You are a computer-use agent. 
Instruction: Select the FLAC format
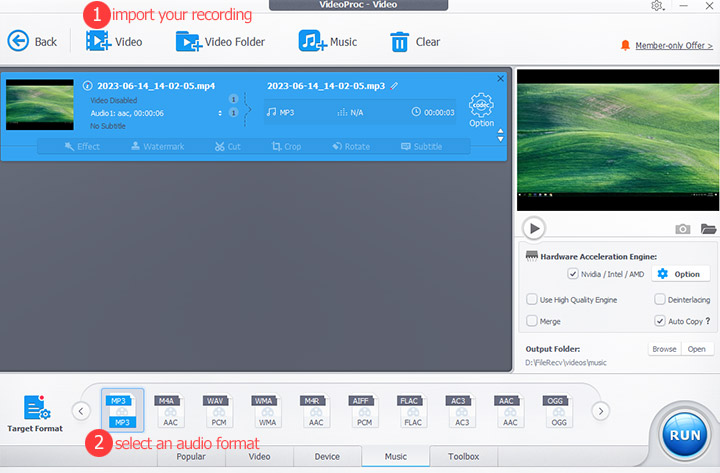pos(413,411)
